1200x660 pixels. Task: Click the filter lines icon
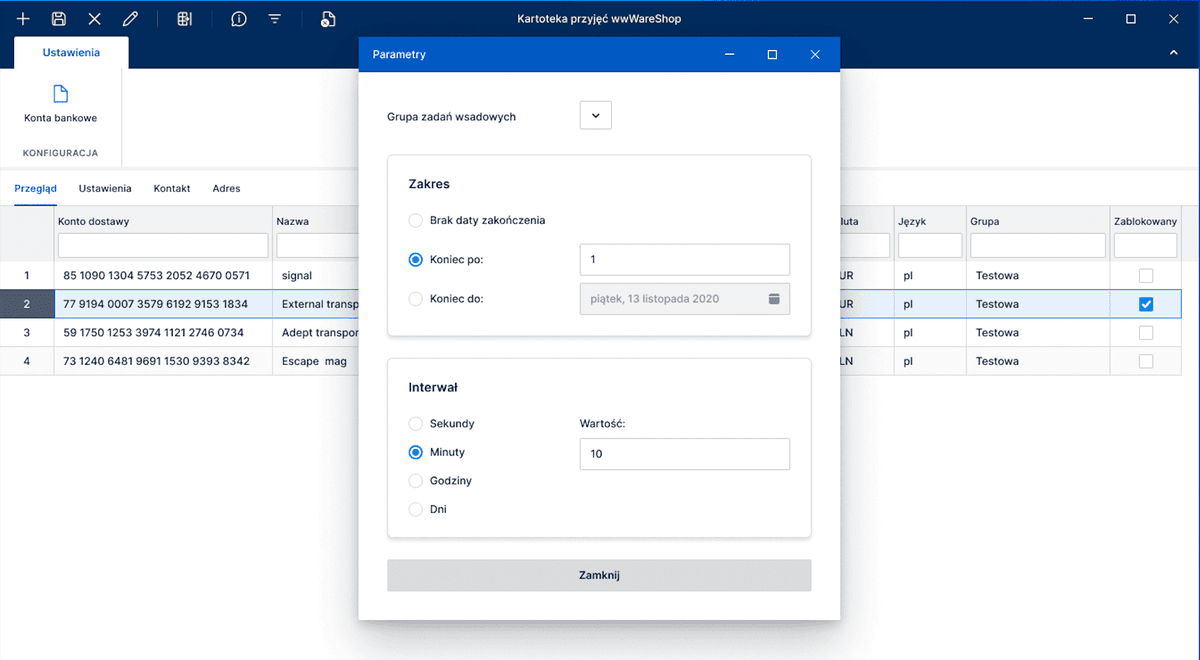pos(274,19)
